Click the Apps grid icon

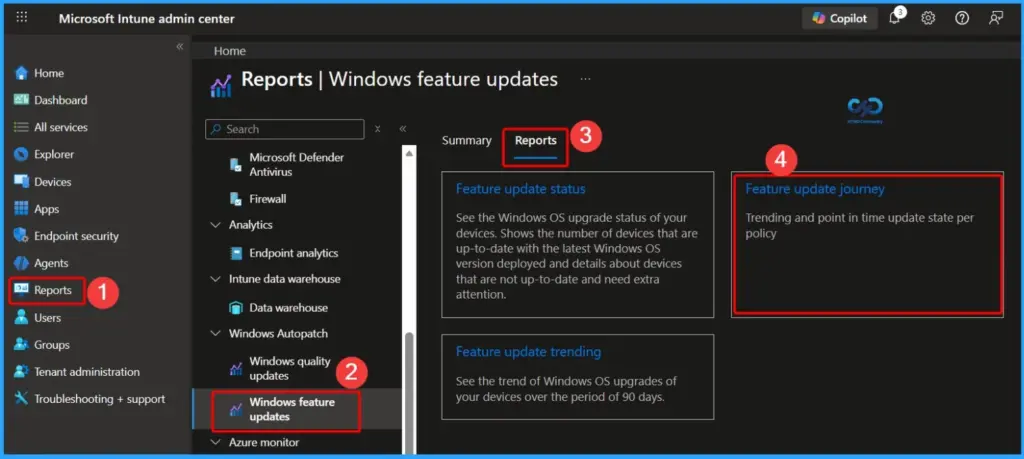22,209
